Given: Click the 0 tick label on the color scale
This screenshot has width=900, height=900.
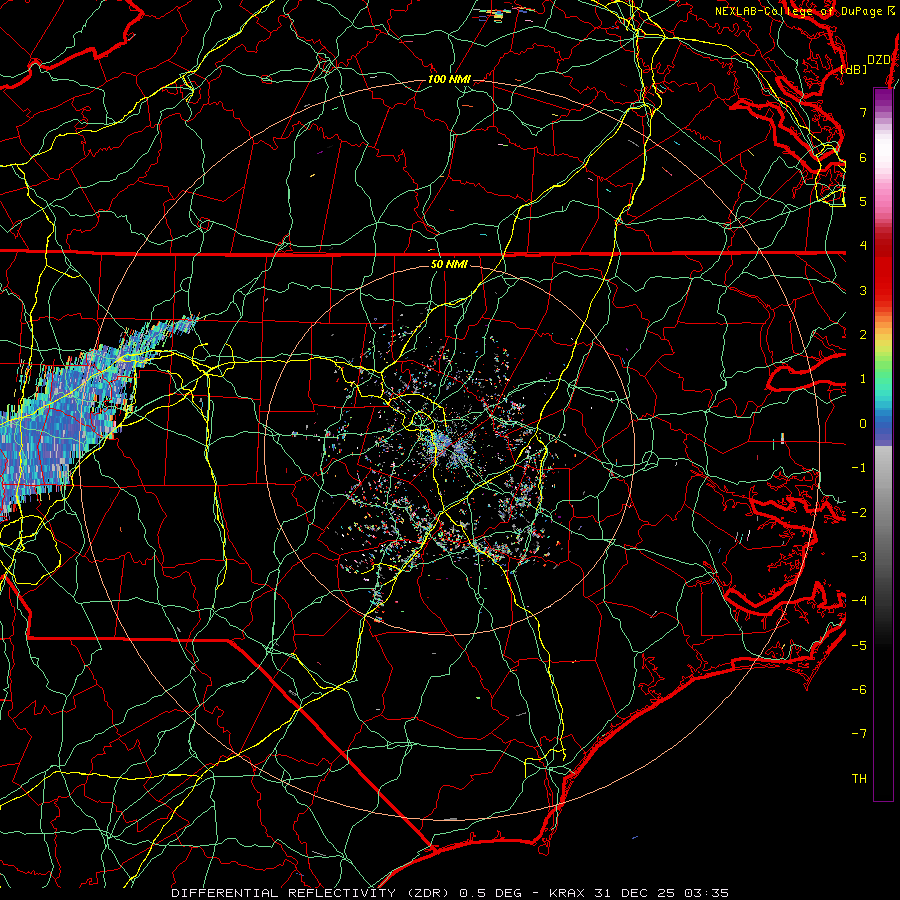Looking at the screenshot, I should click(x=863, y=424).
